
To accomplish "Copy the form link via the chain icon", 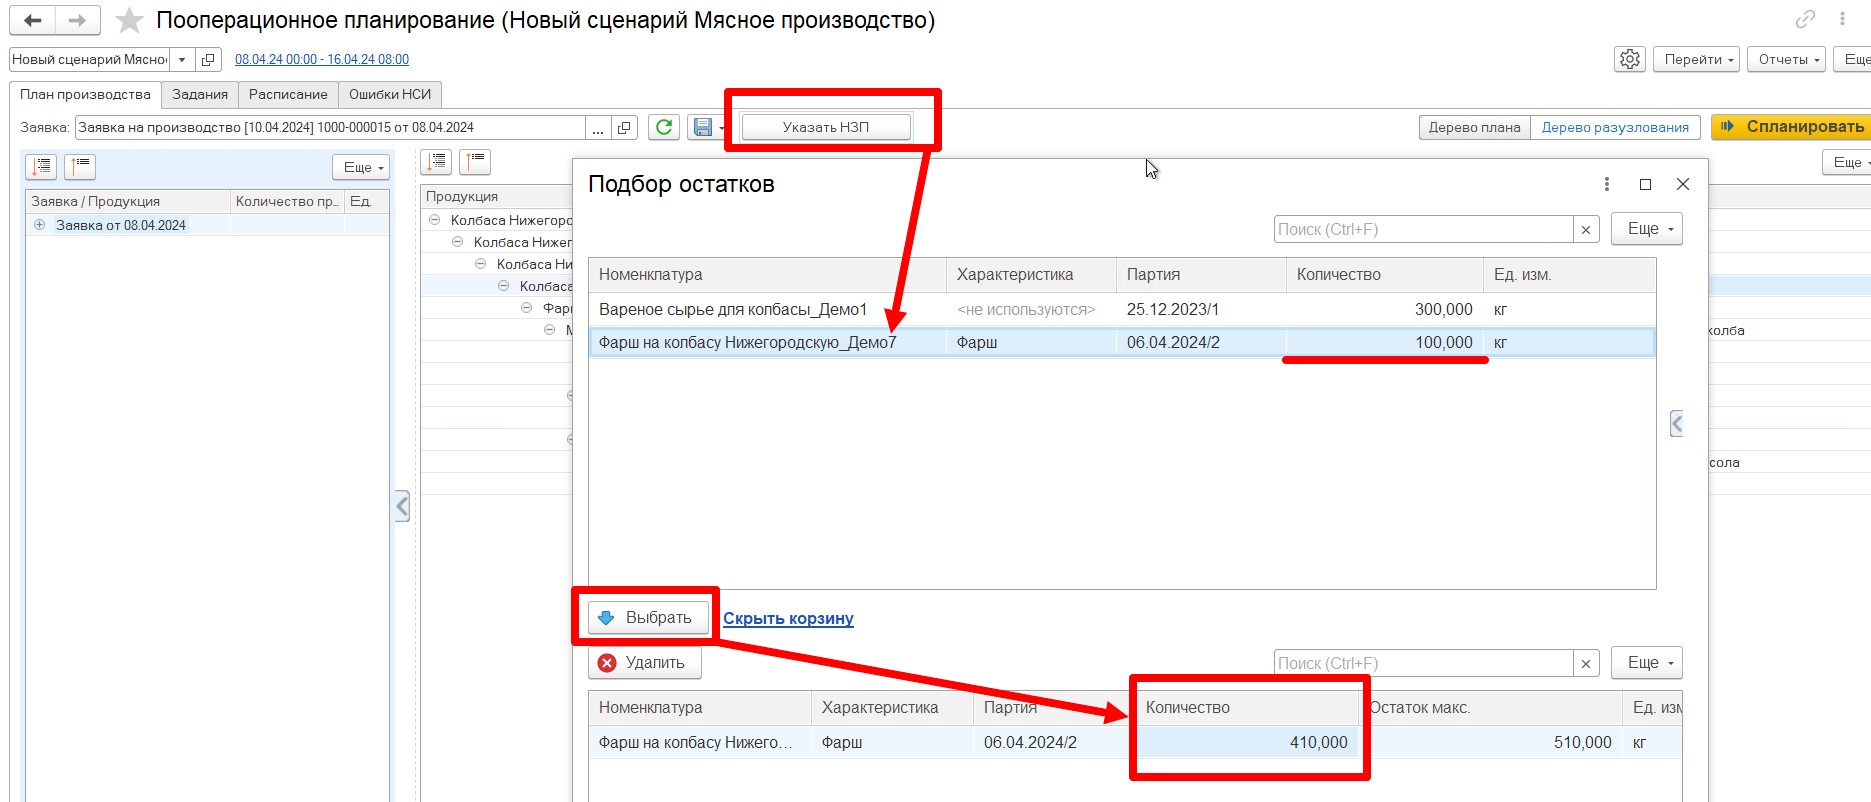I will [x=1805, y=19].
